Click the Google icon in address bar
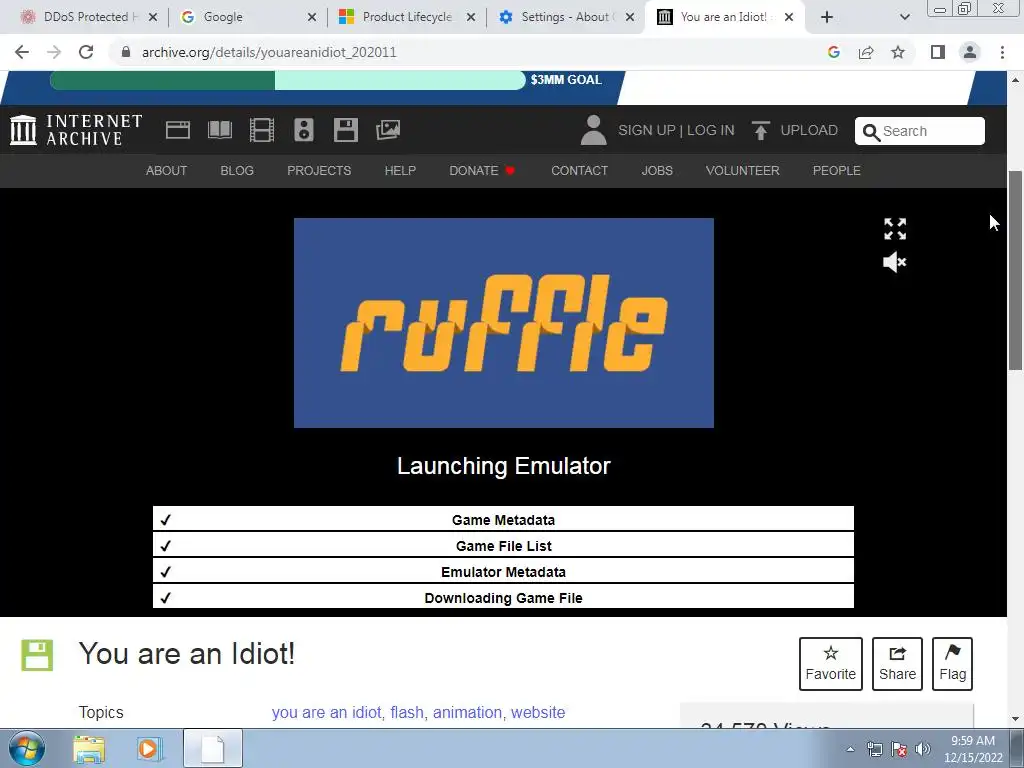 tap(833, 52)
